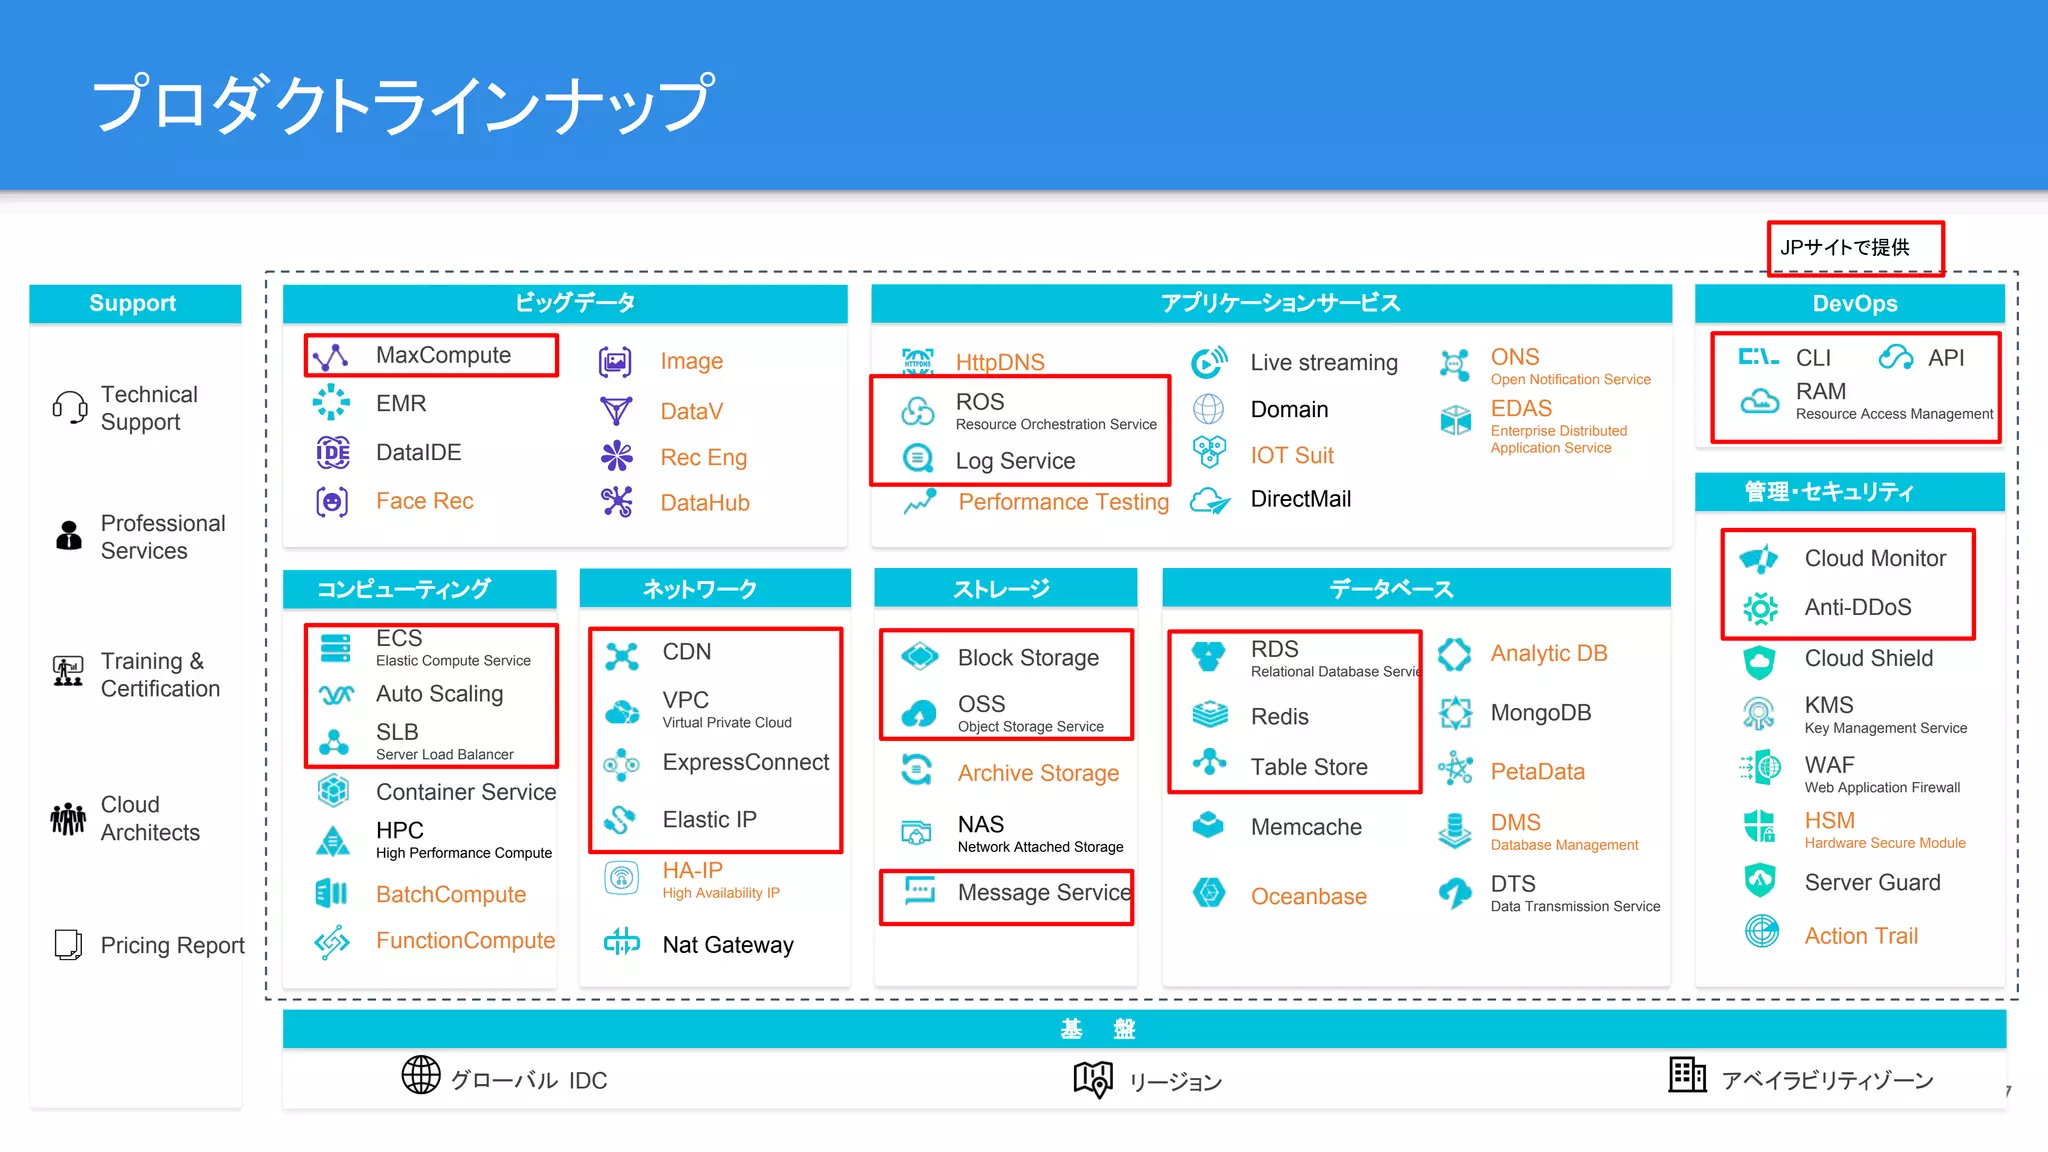Viewport: 2048px width, 1152px height.
Task: Click the availability zone building icon
Action: point(1687,1075)
